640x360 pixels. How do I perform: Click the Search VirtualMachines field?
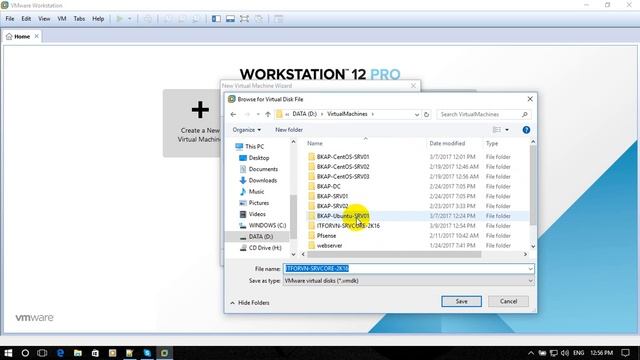483,114
